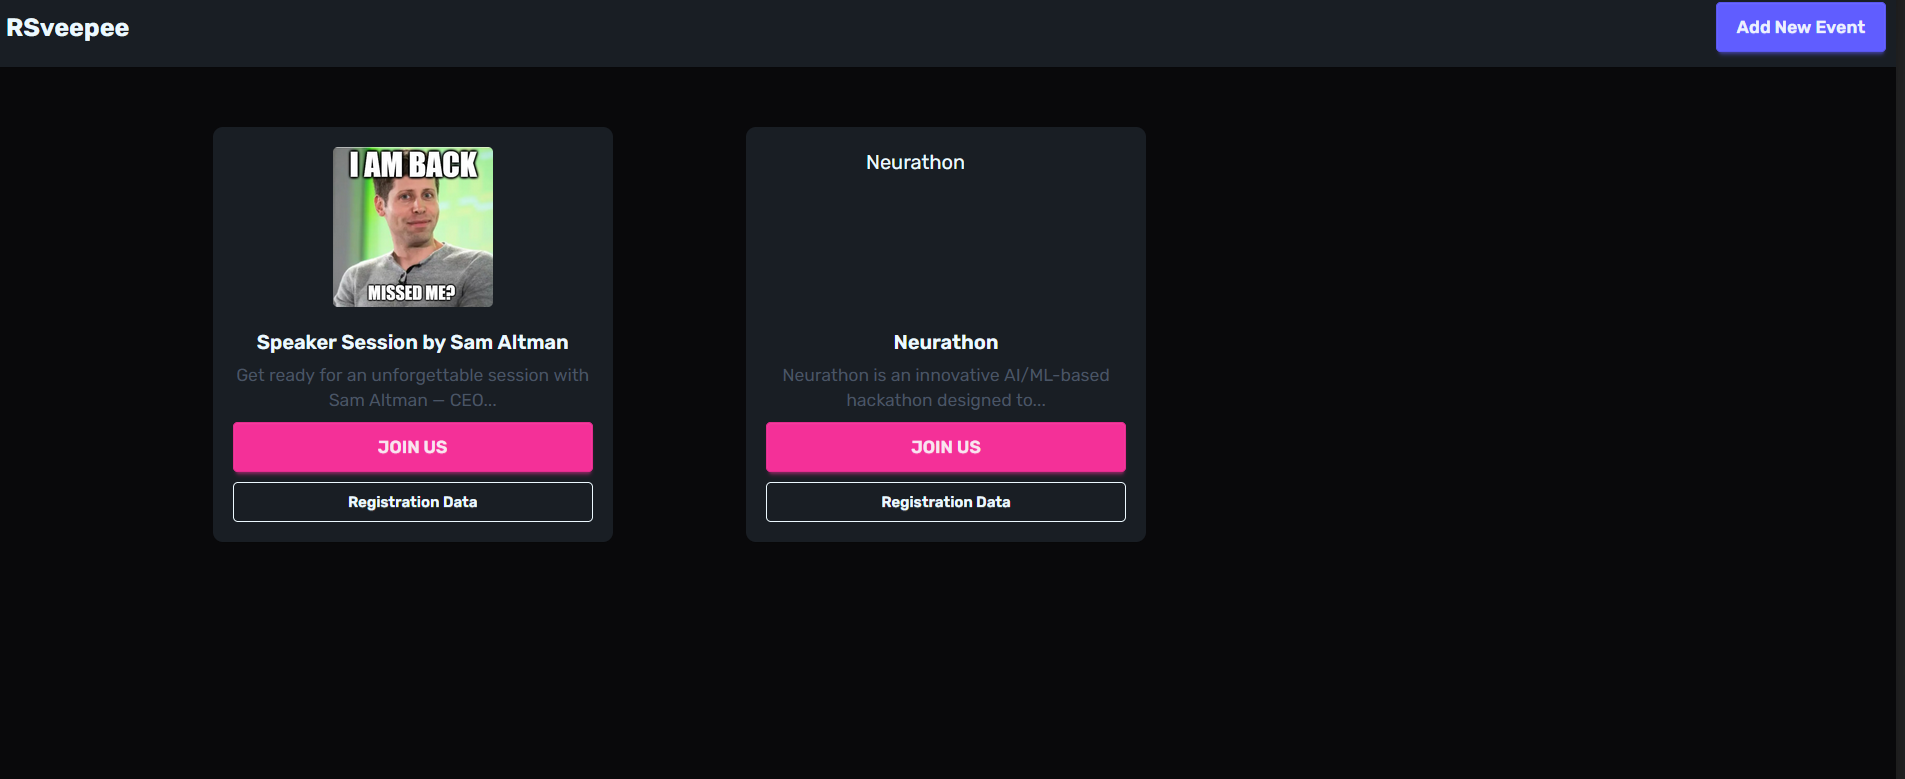Viewport: 1905px width, 779px height.
Task: Select the bold Neurathon event heading
Action: click(x=946, y=342)
